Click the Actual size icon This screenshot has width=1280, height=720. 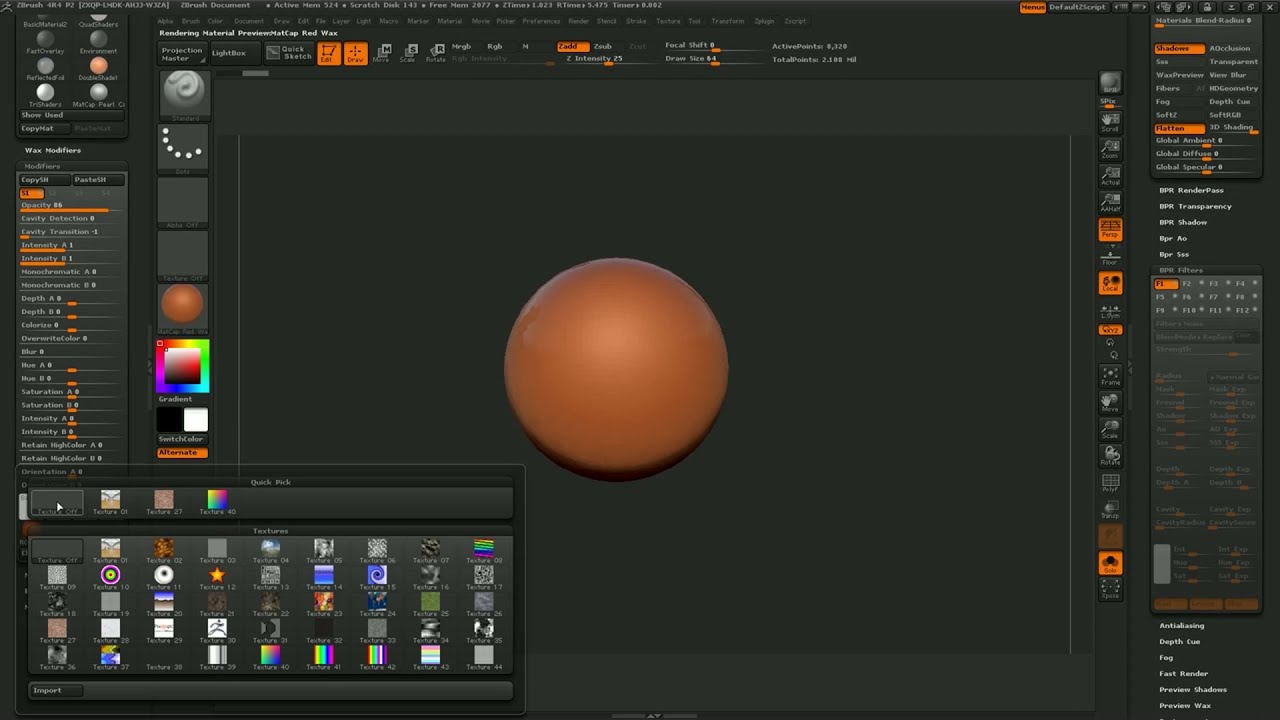point(1110,176)
